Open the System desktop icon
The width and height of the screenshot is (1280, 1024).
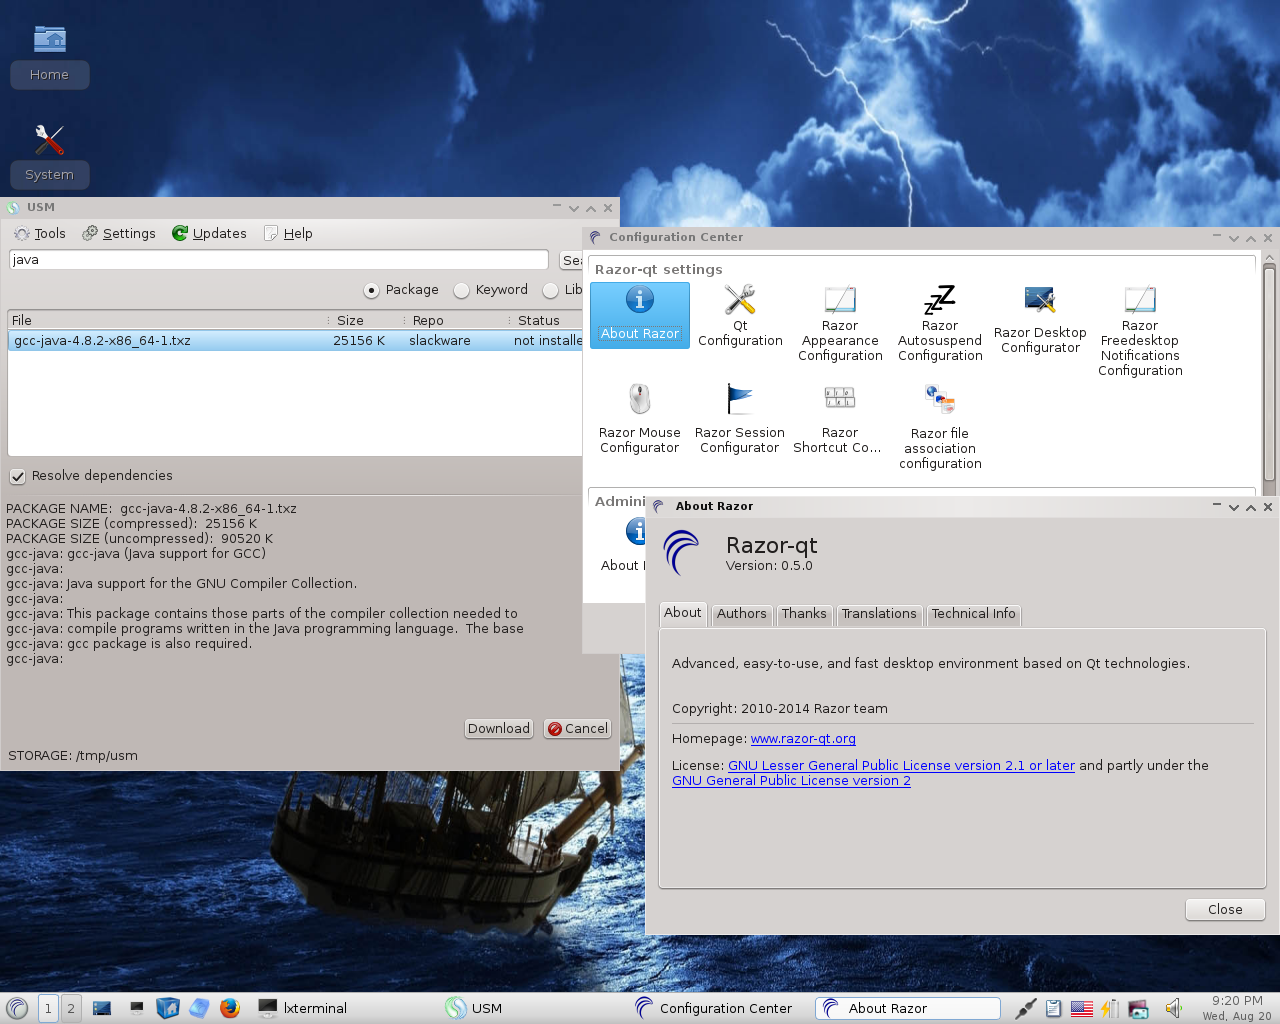click(x=49, y=155)
